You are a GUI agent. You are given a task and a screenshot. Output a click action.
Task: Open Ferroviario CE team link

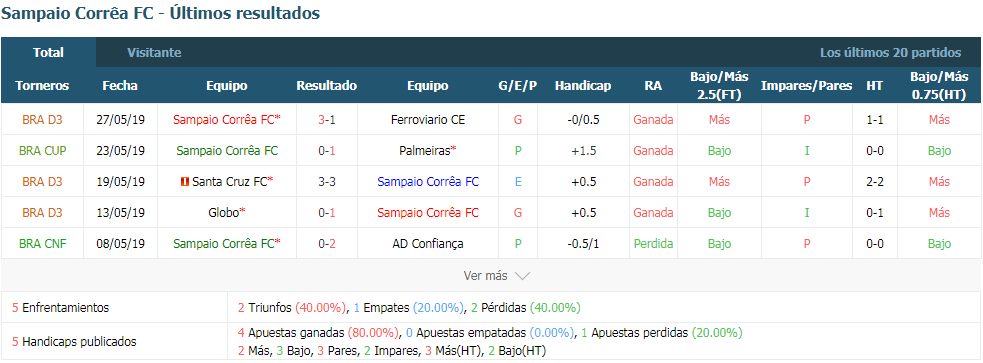[428, 120]
